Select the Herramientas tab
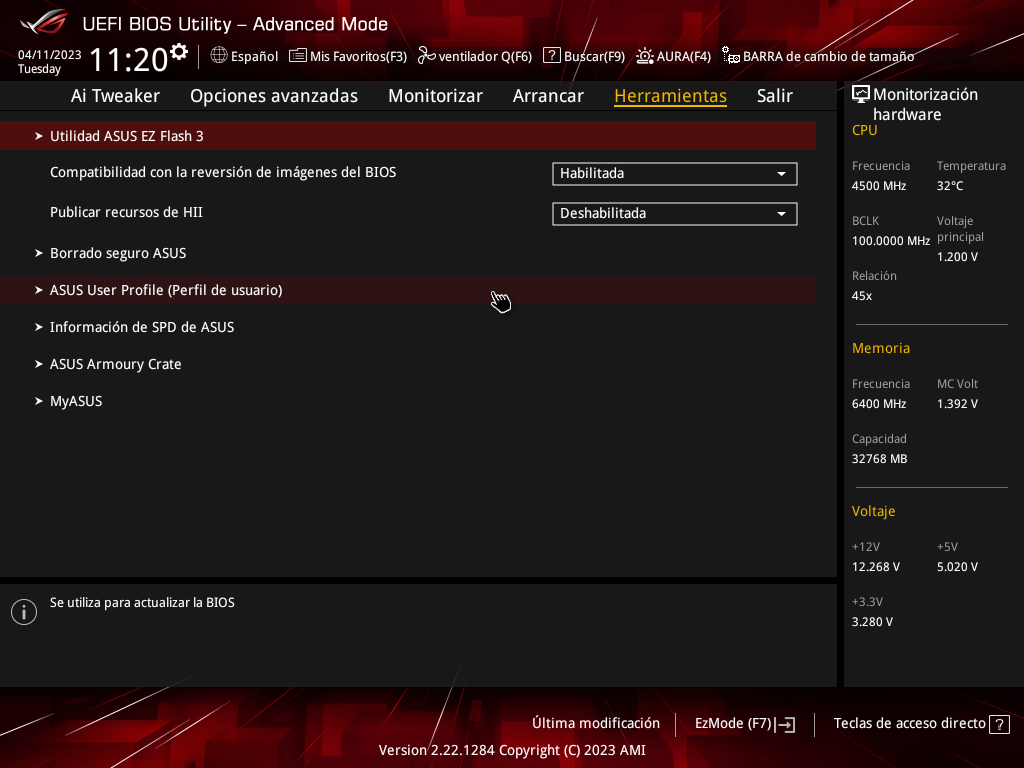1024x768 pixels. [670, 96]
